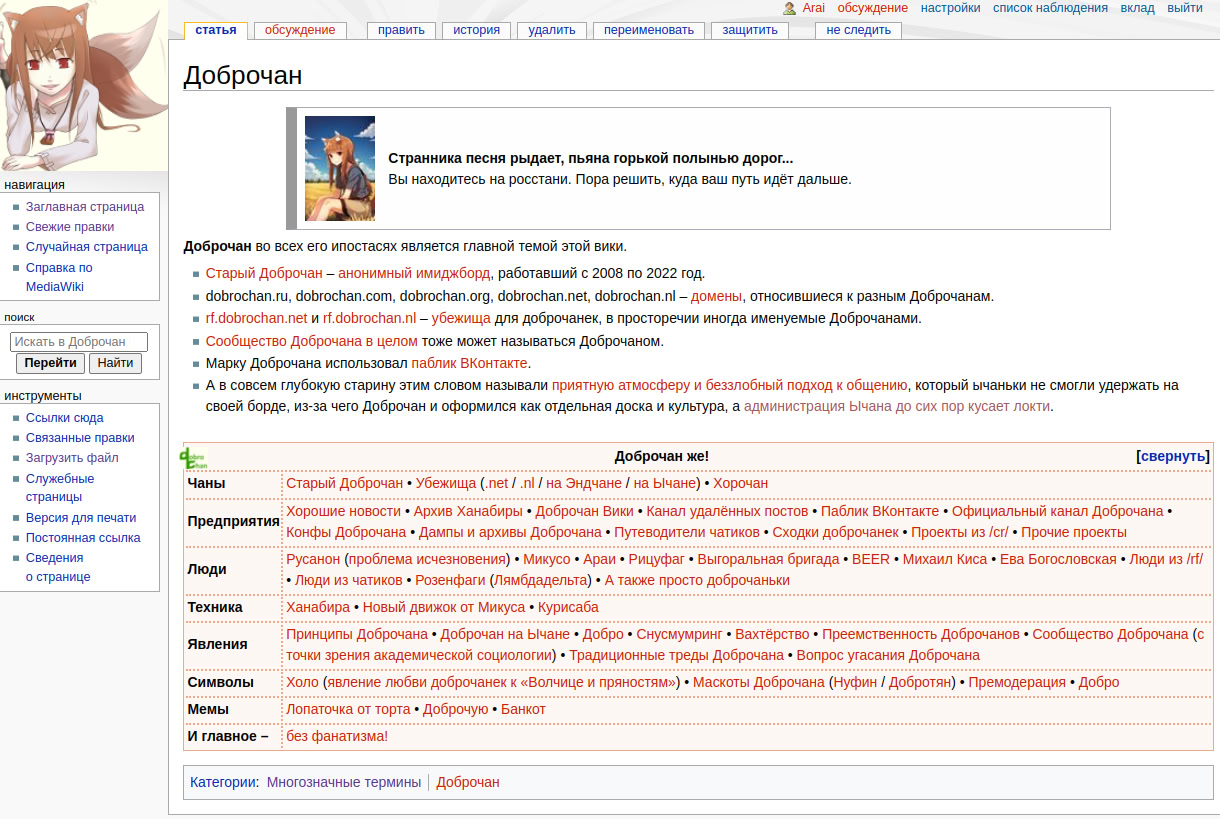
Task: Open user обсуждение link next to Arai
Action: (x=872, y=8)
